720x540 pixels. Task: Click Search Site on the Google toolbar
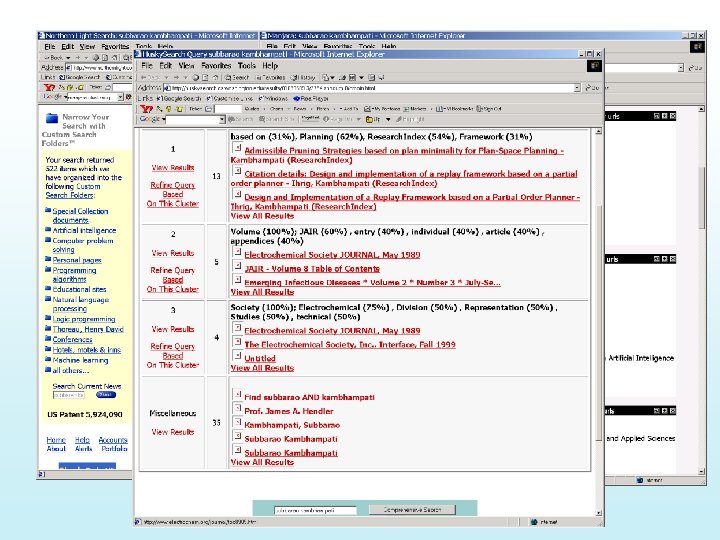click(x=276, y=119)
